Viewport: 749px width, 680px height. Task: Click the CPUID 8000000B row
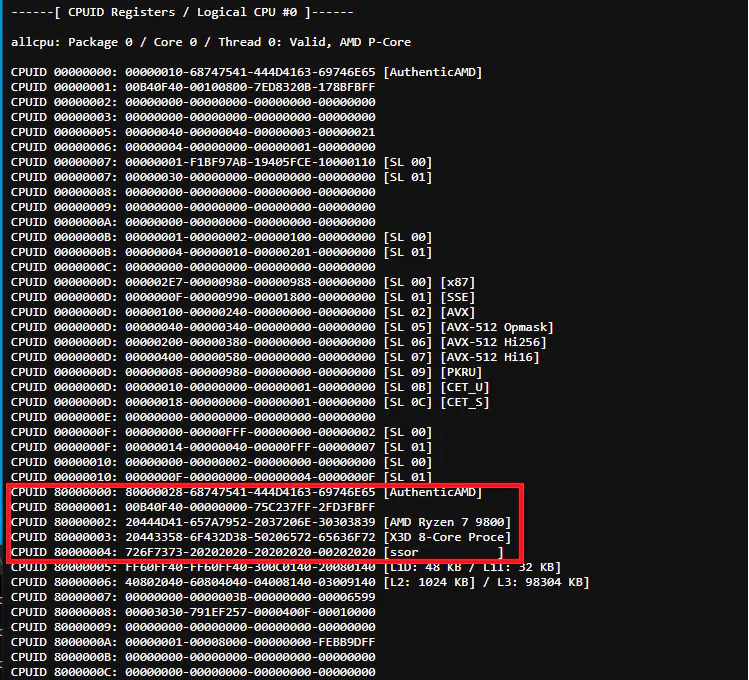(x=193, y=657)
